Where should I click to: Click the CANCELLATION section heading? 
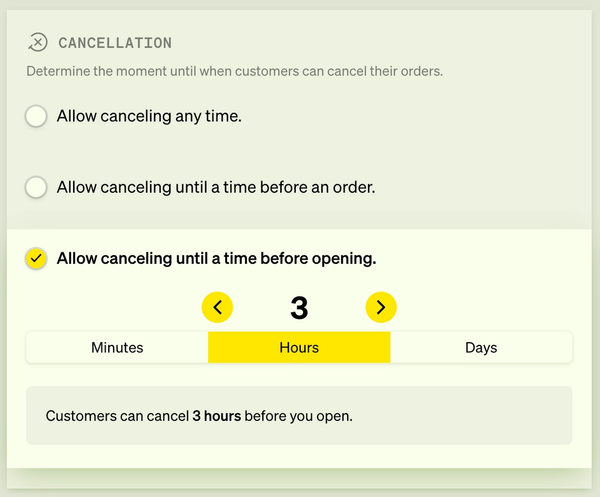tap(115, 43)
